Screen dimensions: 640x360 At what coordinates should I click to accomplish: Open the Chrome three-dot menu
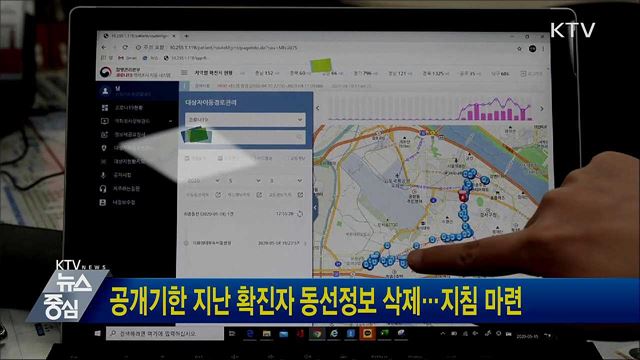tap(543, 49)
